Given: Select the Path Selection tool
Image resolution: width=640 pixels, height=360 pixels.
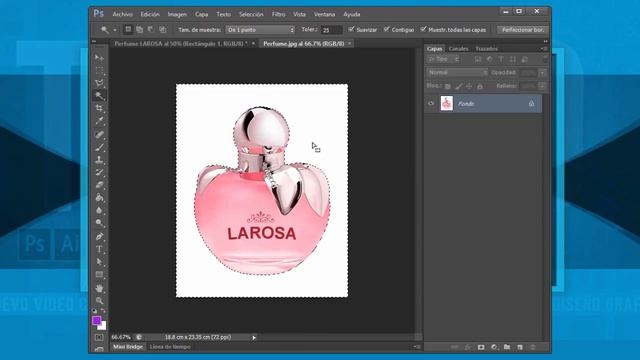Looking at the screenshot, I should (x=99, y=261).
